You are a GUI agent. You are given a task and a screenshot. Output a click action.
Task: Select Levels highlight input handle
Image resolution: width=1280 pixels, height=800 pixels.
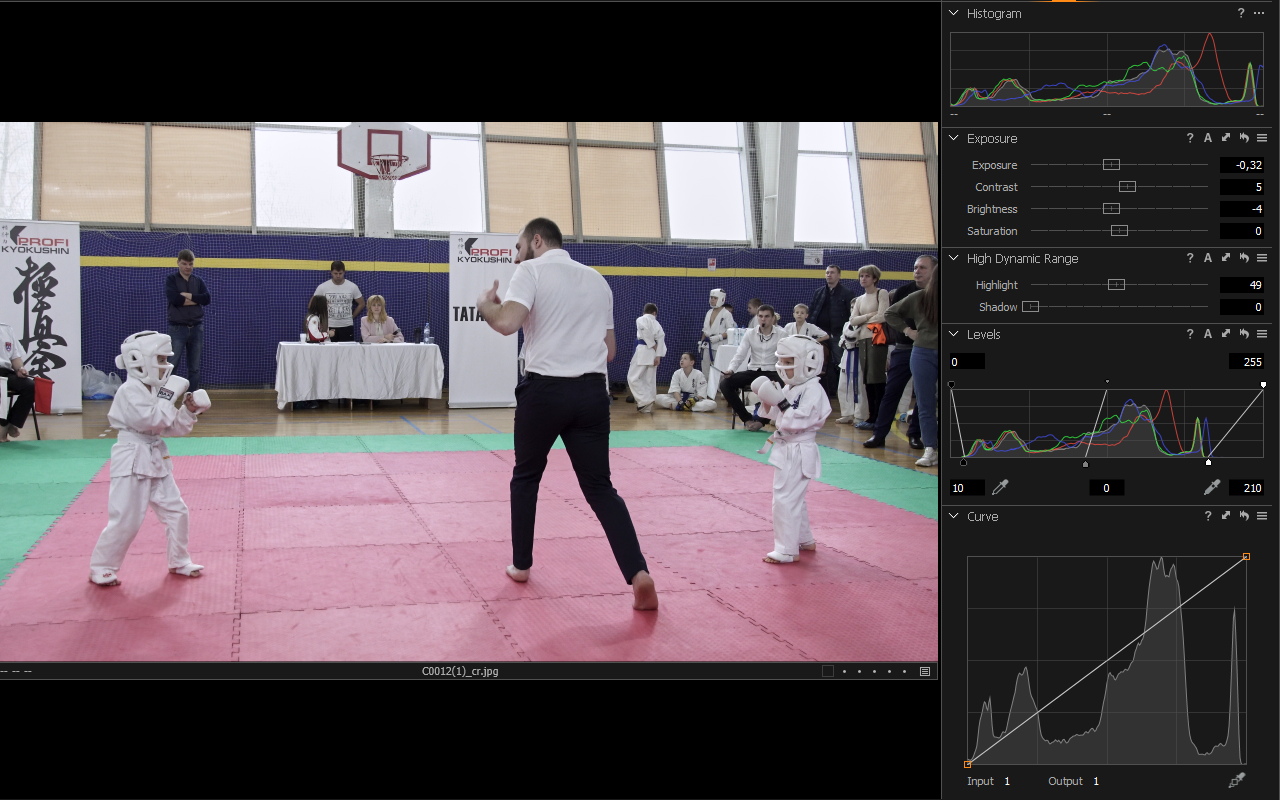(x=1208, y=462)
